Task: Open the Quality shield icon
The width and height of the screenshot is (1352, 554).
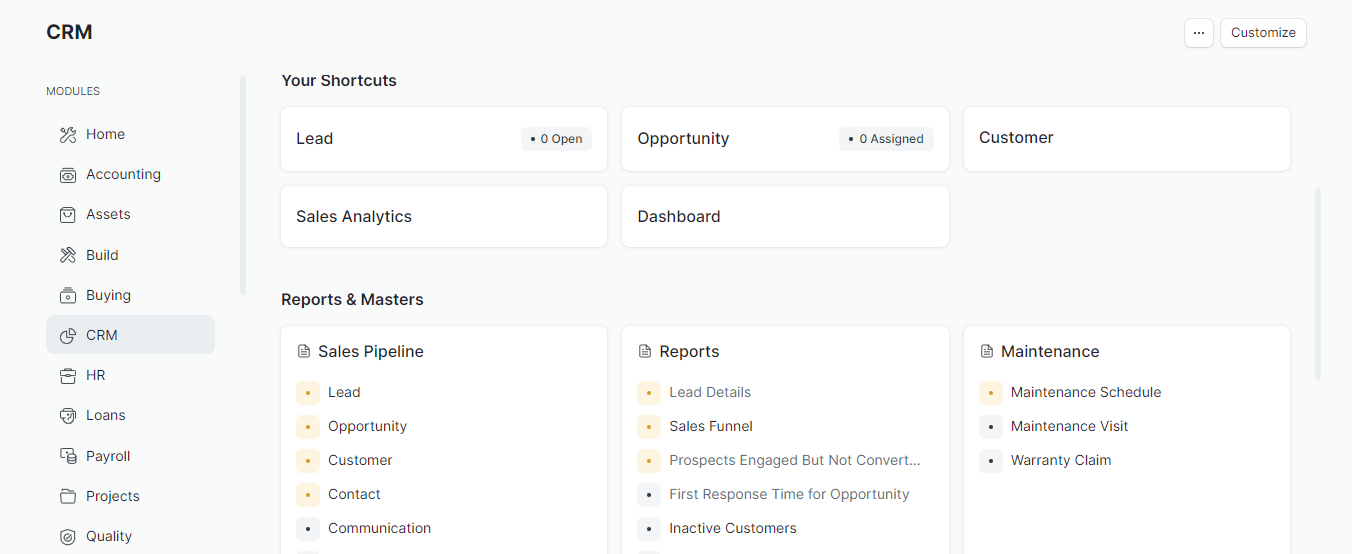Action: point(68,537)
